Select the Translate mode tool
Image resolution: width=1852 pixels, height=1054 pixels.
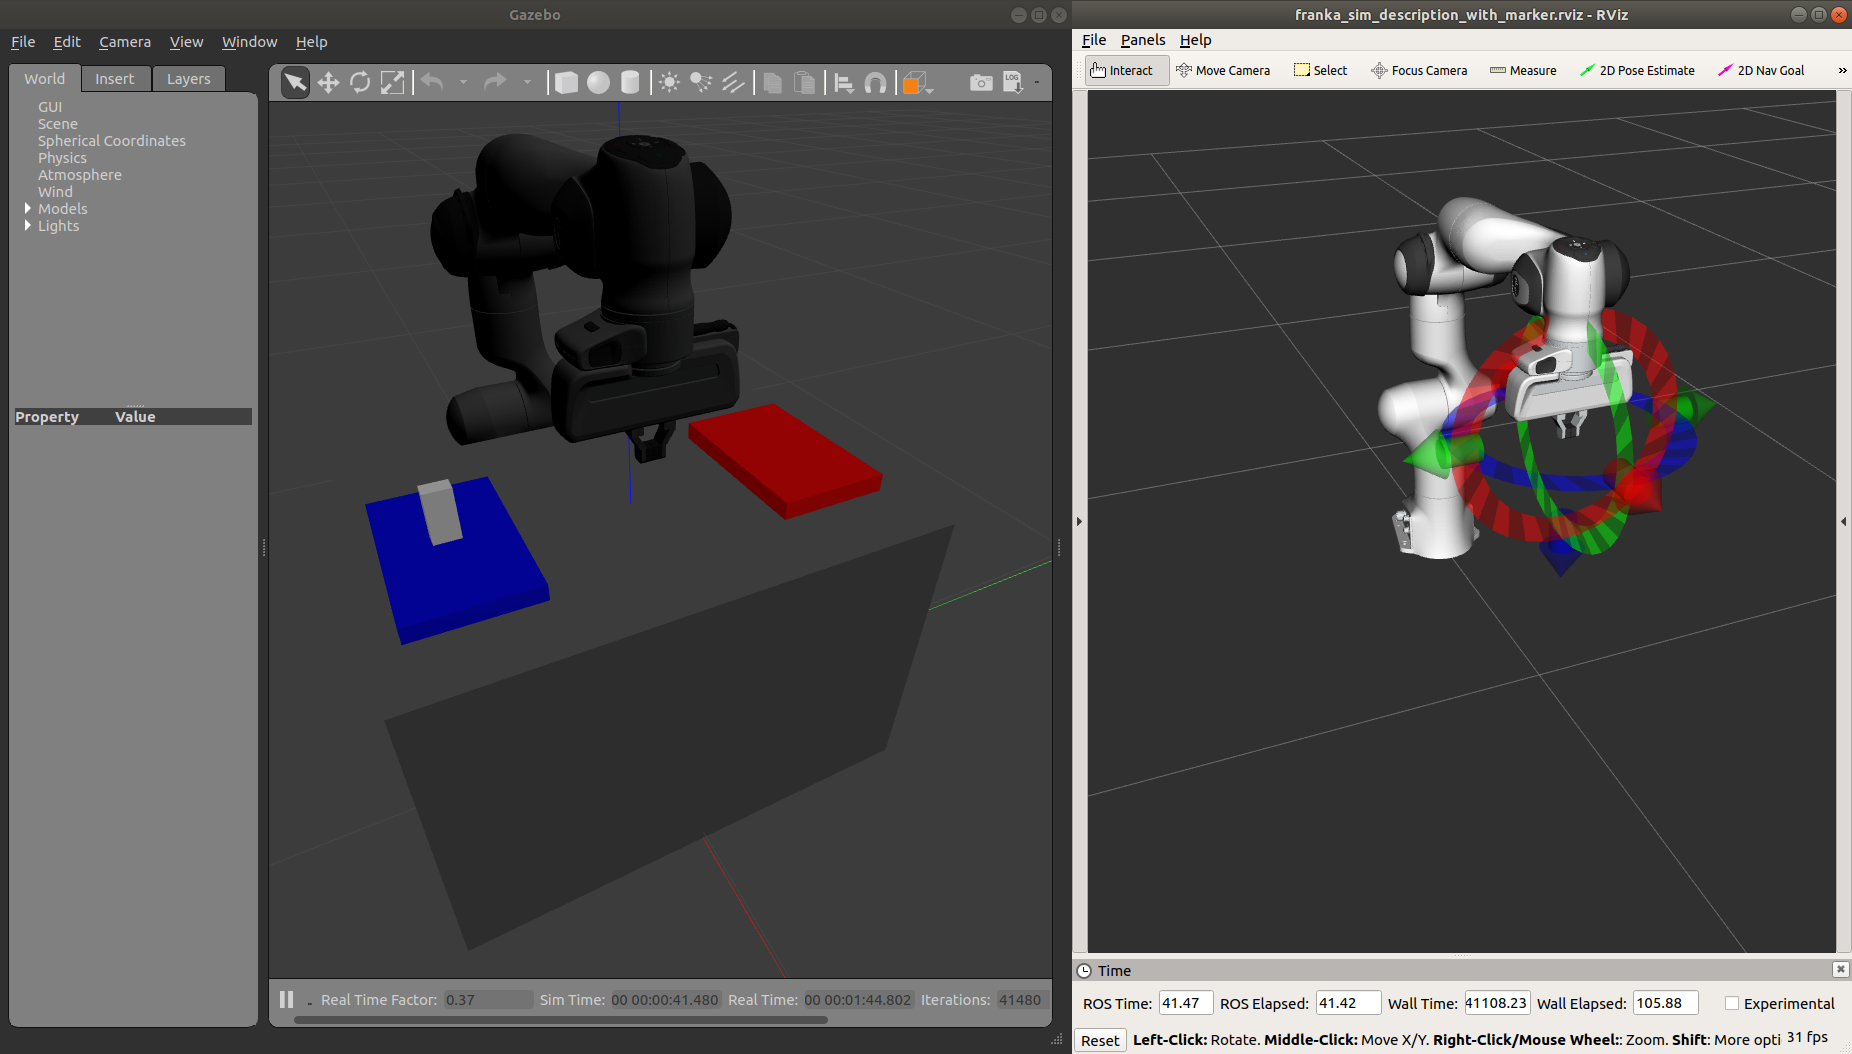328,82
